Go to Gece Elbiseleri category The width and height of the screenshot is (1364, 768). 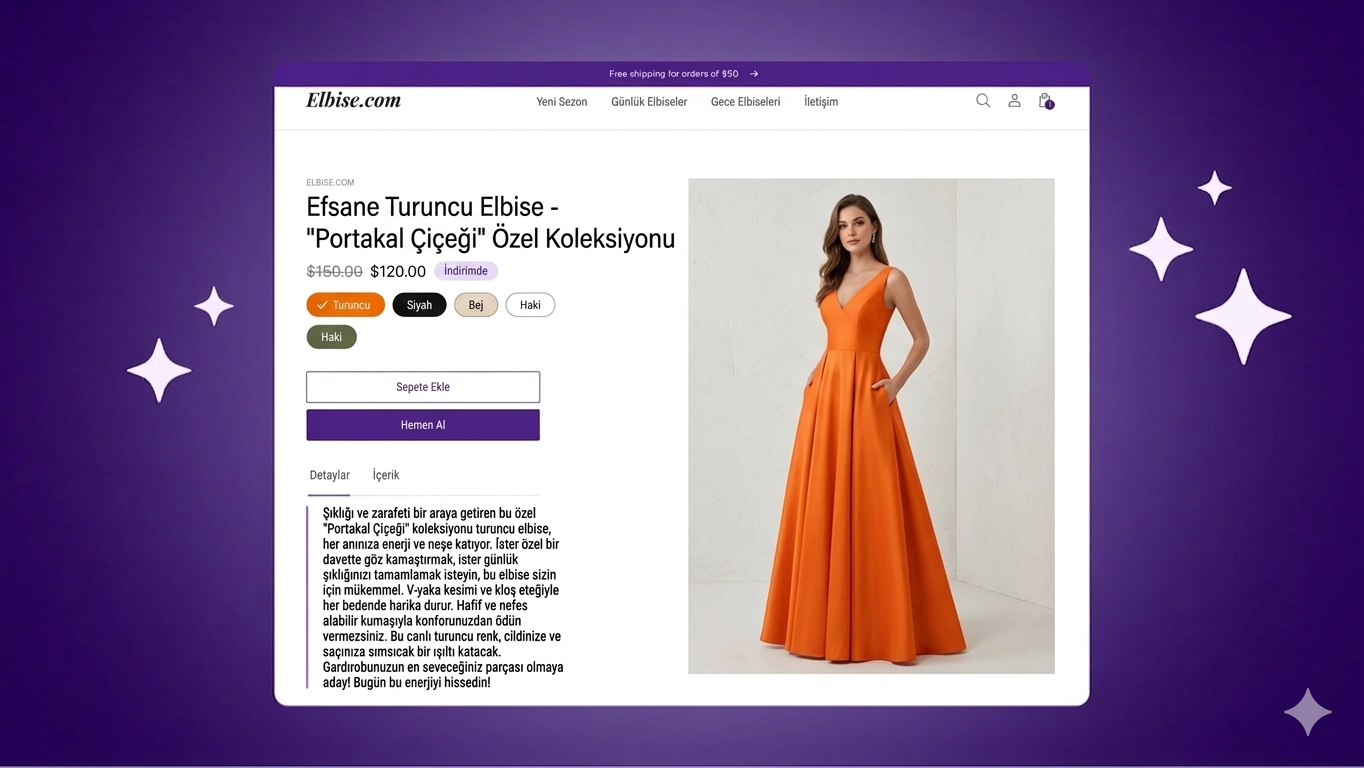[x=745, y=102]
